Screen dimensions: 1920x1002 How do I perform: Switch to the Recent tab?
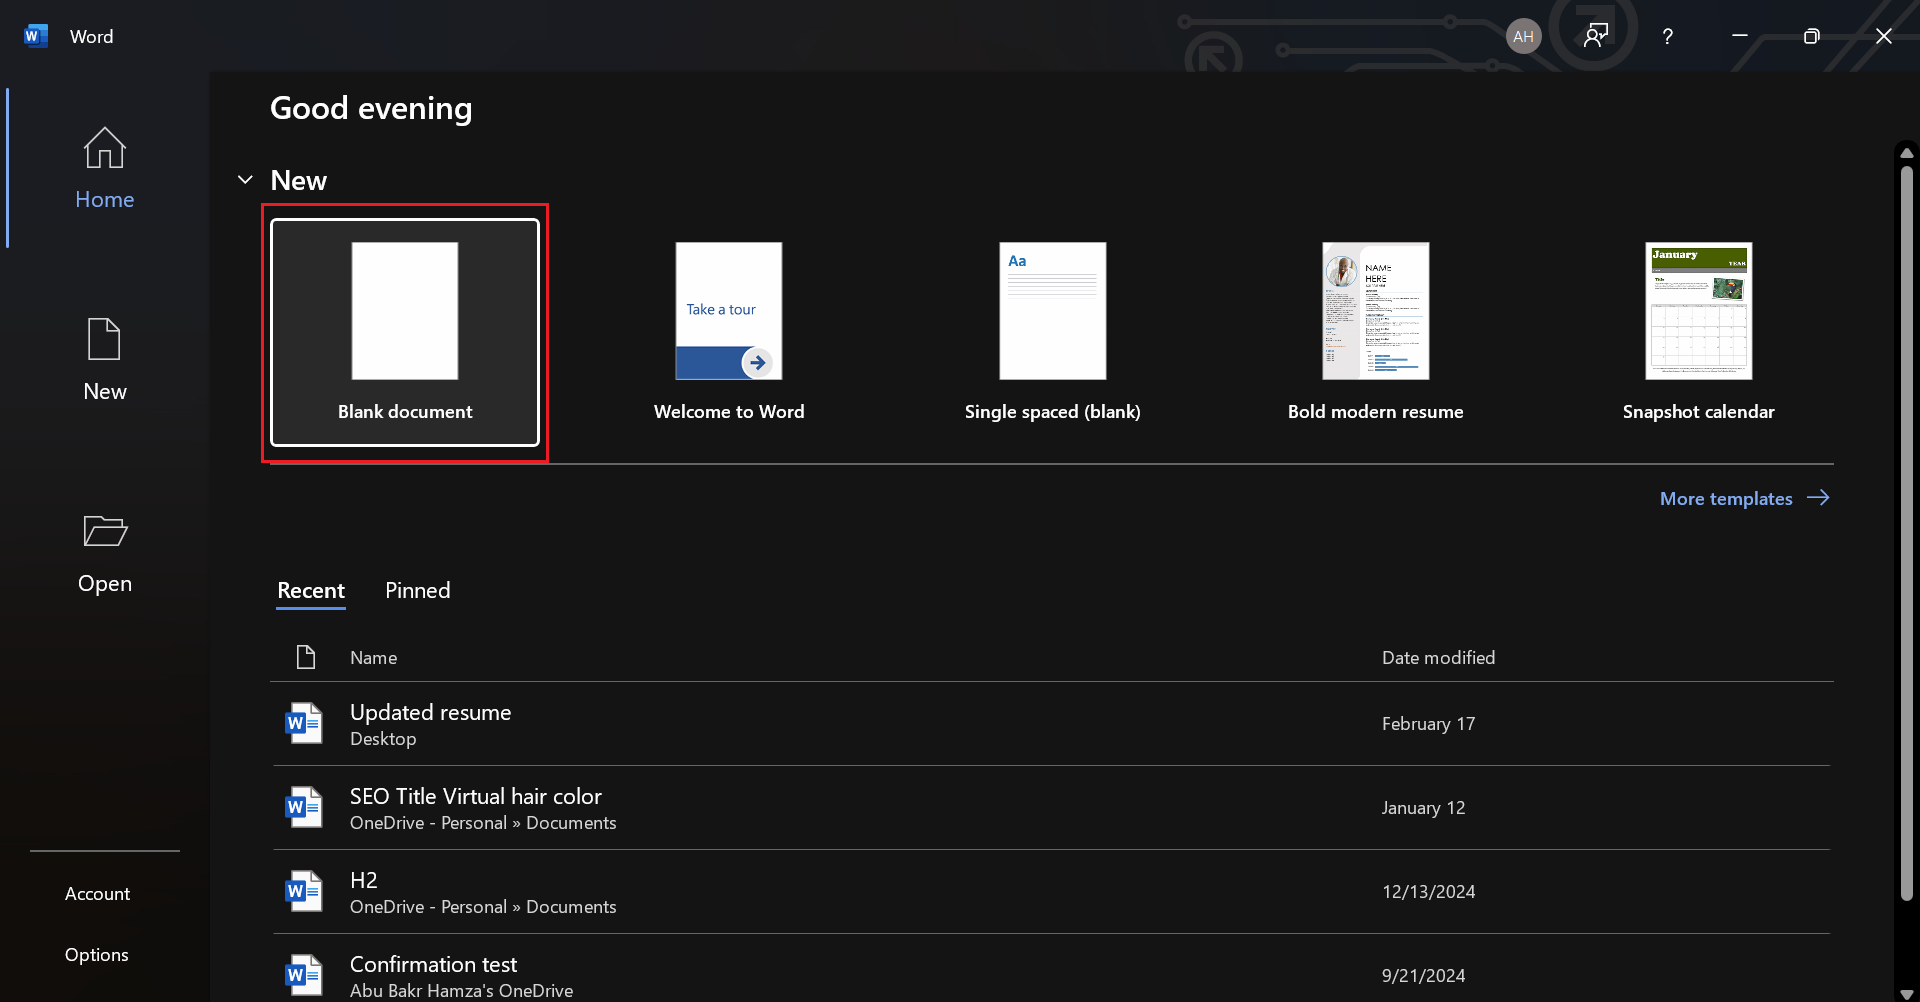pos(311,590)
